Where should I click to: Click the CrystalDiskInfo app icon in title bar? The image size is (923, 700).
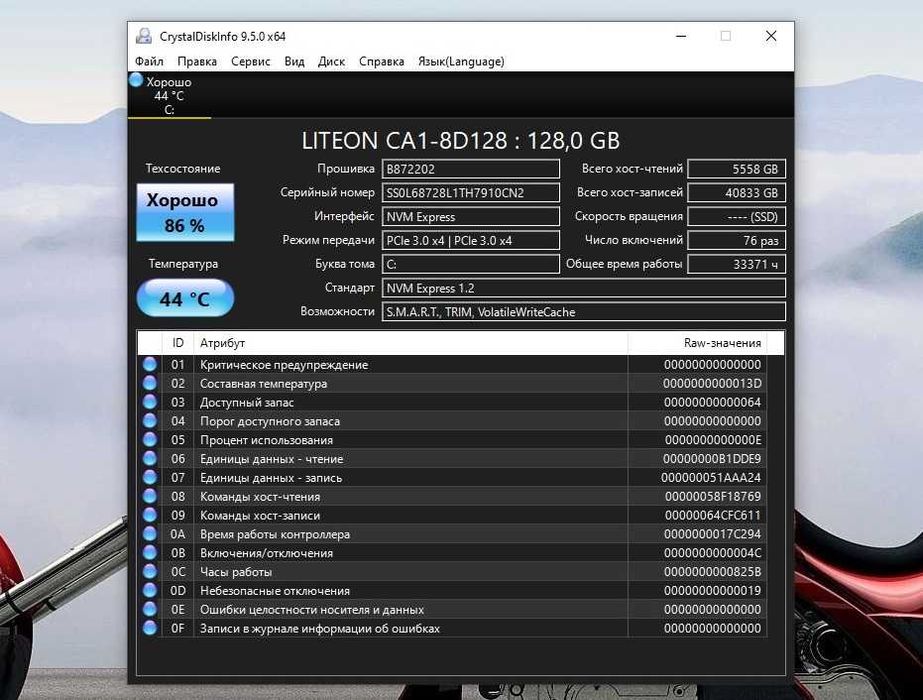pos(144,36)
